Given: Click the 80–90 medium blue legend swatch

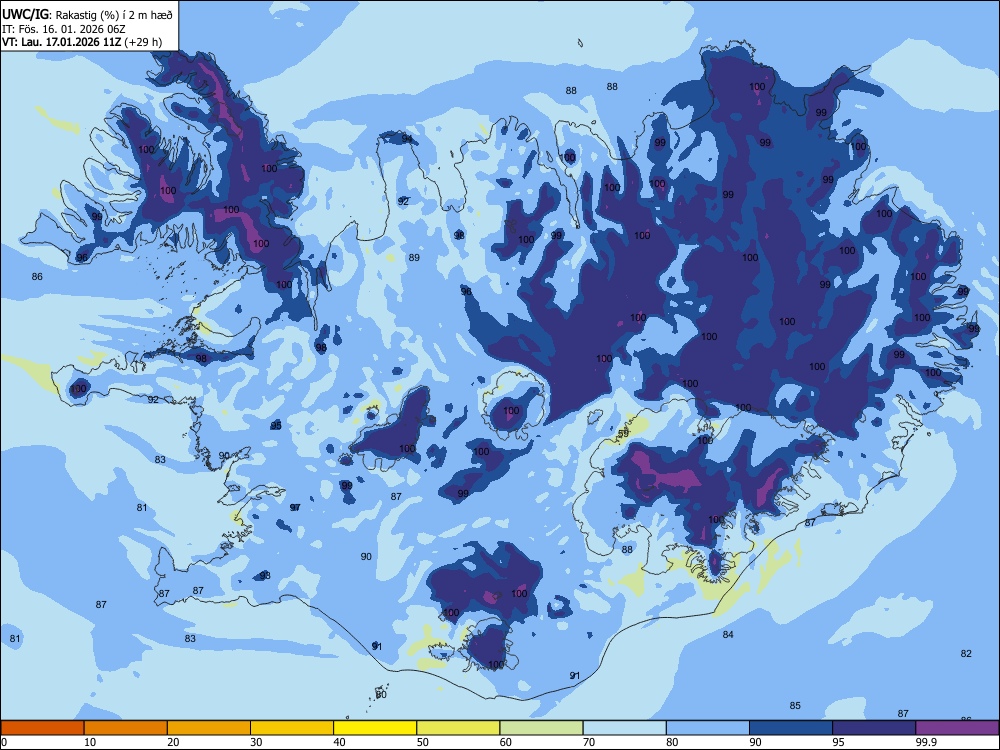Looking at the screenshot, I should pos(708,728).
